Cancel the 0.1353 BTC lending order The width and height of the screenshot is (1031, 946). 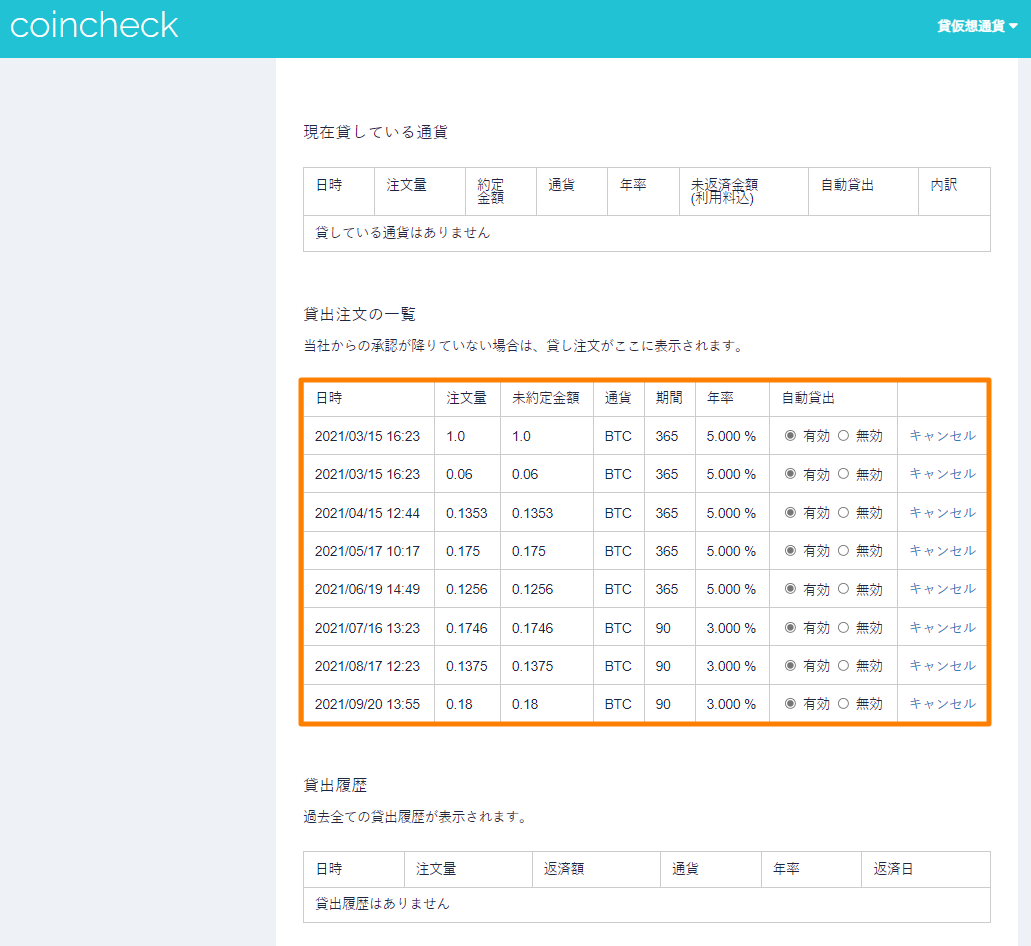click(x=942, y=513)
